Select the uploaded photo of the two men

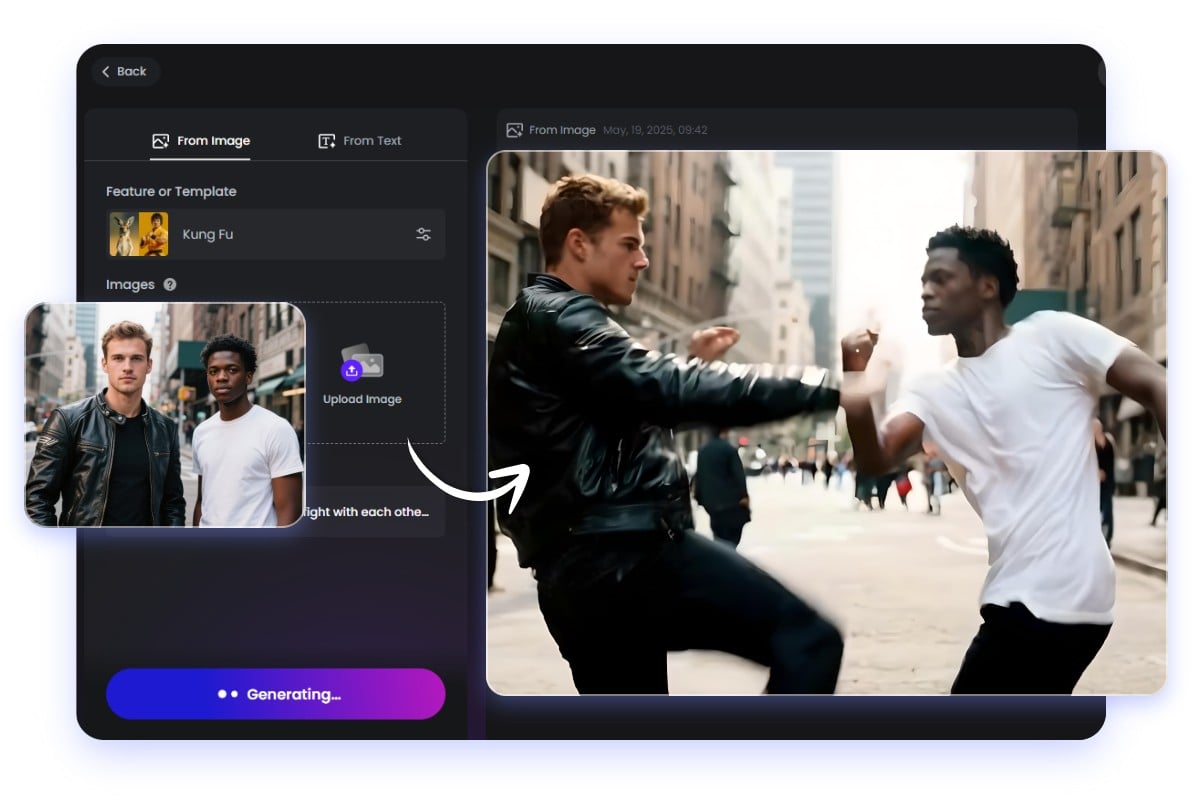coord(165,415)
